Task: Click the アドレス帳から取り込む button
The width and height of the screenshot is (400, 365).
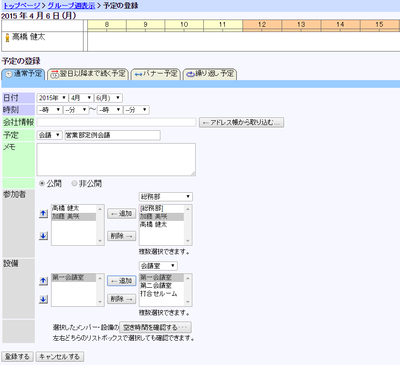Action: 241,122
